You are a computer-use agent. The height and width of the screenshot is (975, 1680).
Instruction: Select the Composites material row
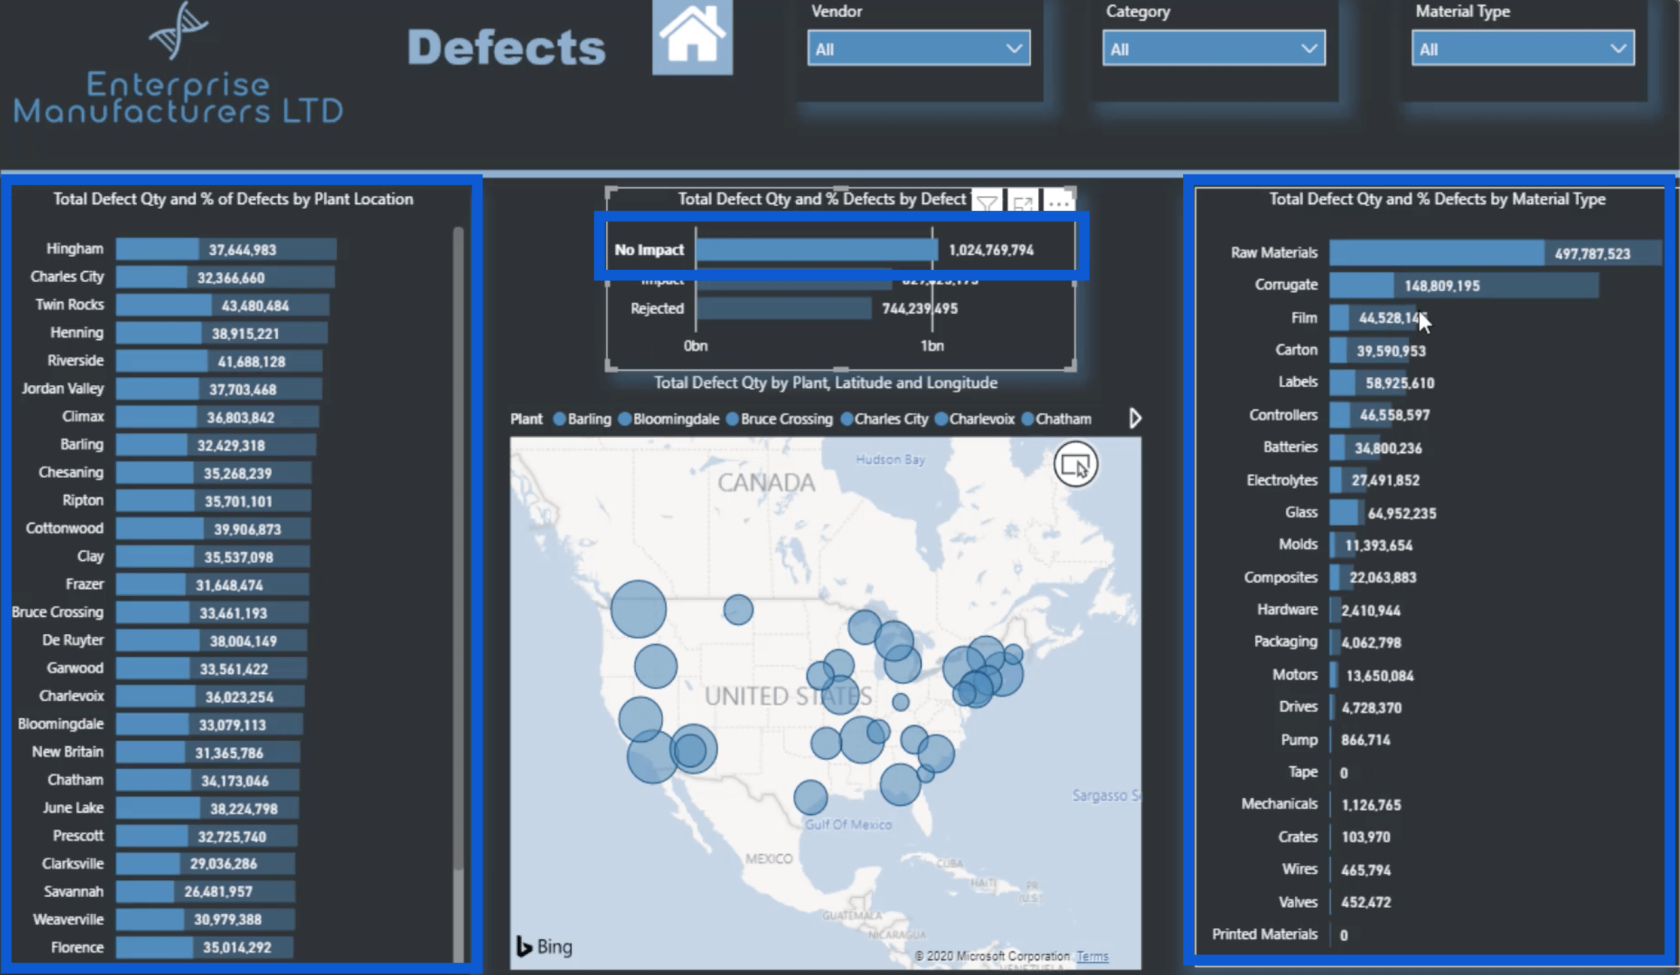click(1331, 577)
